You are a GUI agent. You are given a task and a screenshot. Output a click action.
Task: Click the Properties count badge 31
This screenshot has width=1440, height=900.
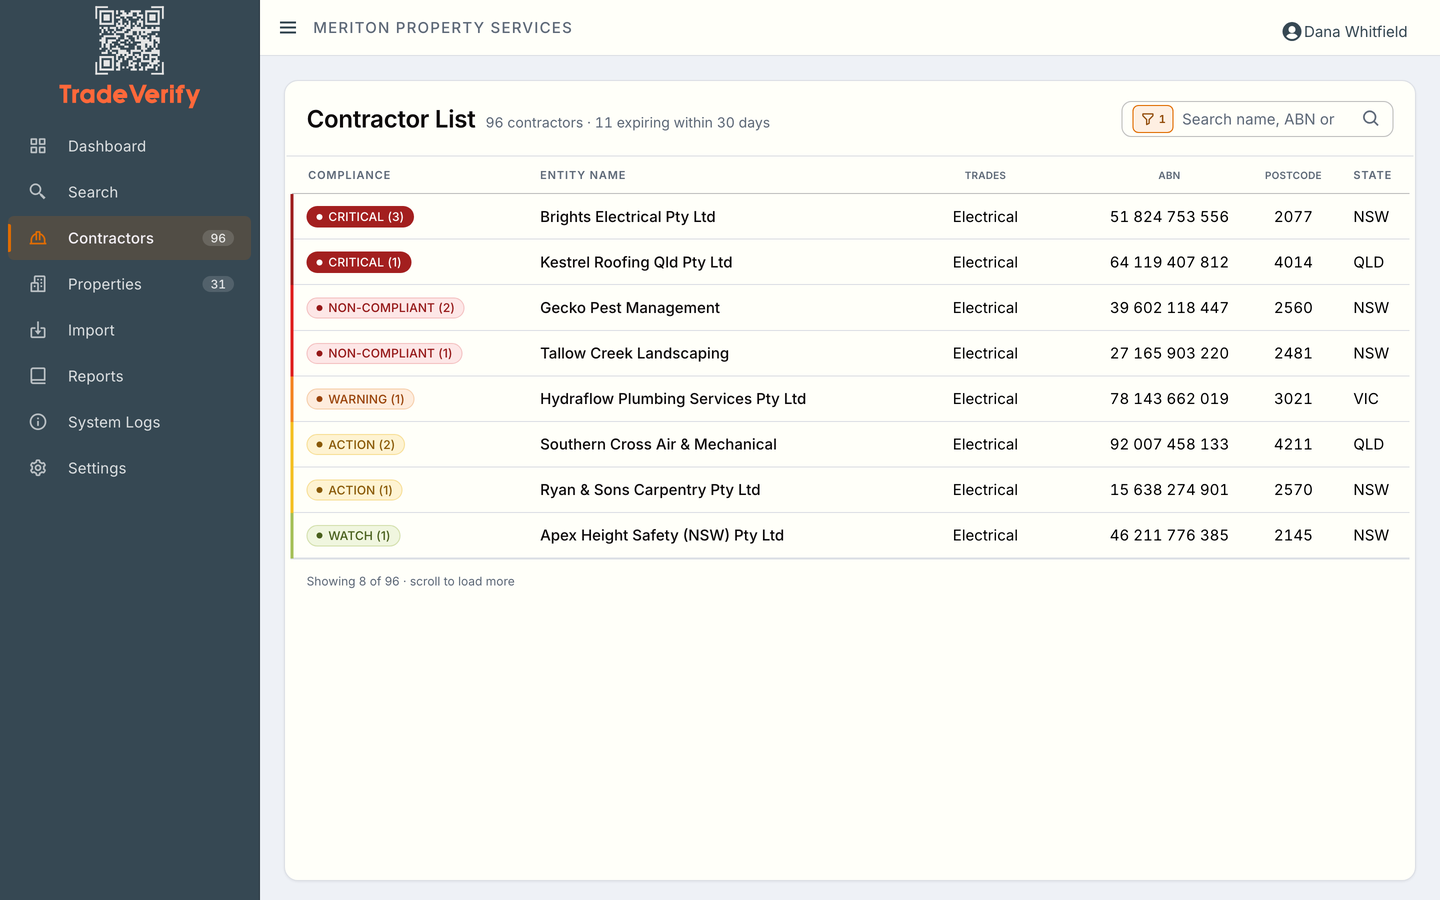[x=218, y=284]
